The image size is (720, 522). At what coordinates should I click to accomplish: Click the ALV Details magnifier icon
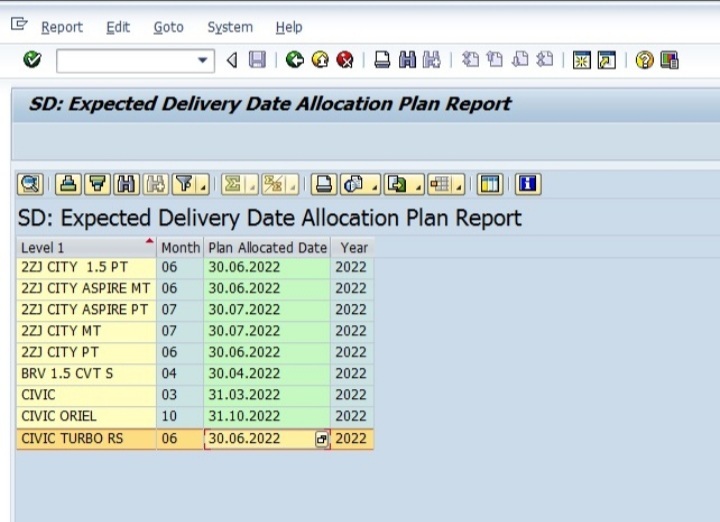click(30, 184)
